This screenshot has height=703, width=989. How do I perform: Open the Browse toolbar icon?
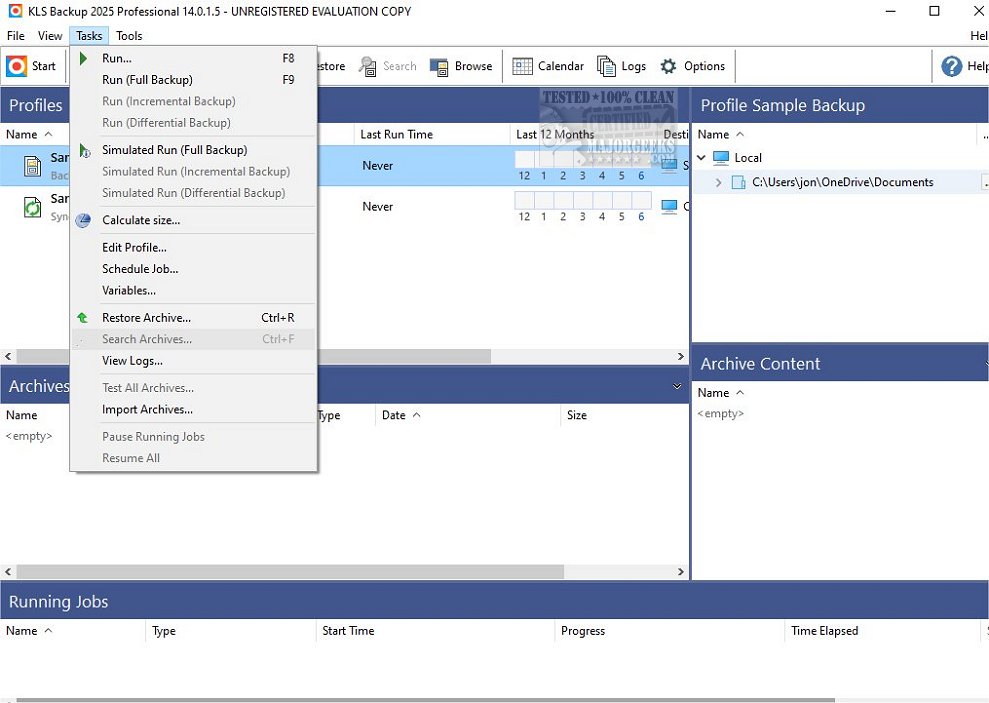point(439,66)
